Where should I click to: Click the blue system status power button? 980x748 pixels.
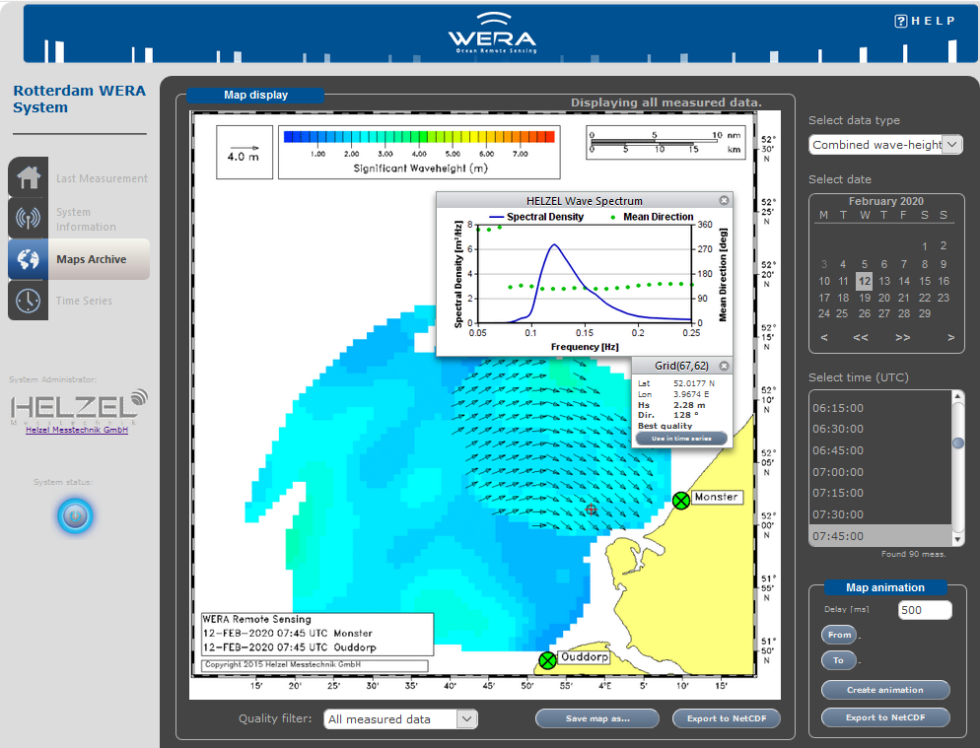(x=76, y=516)
